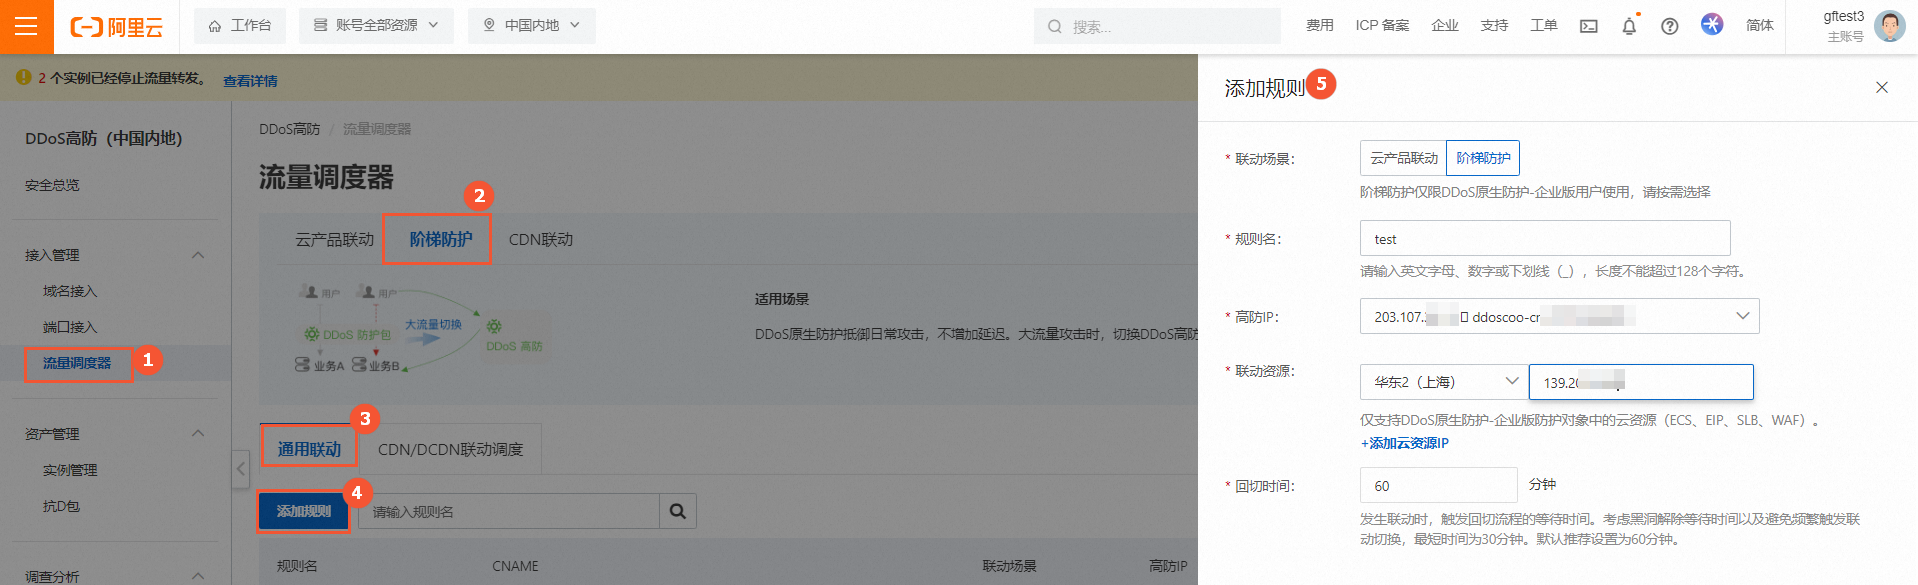Open the 华东2（上海） region dropdown
This screenshot has height=585, width=1918.
(x=1444, y=382)
